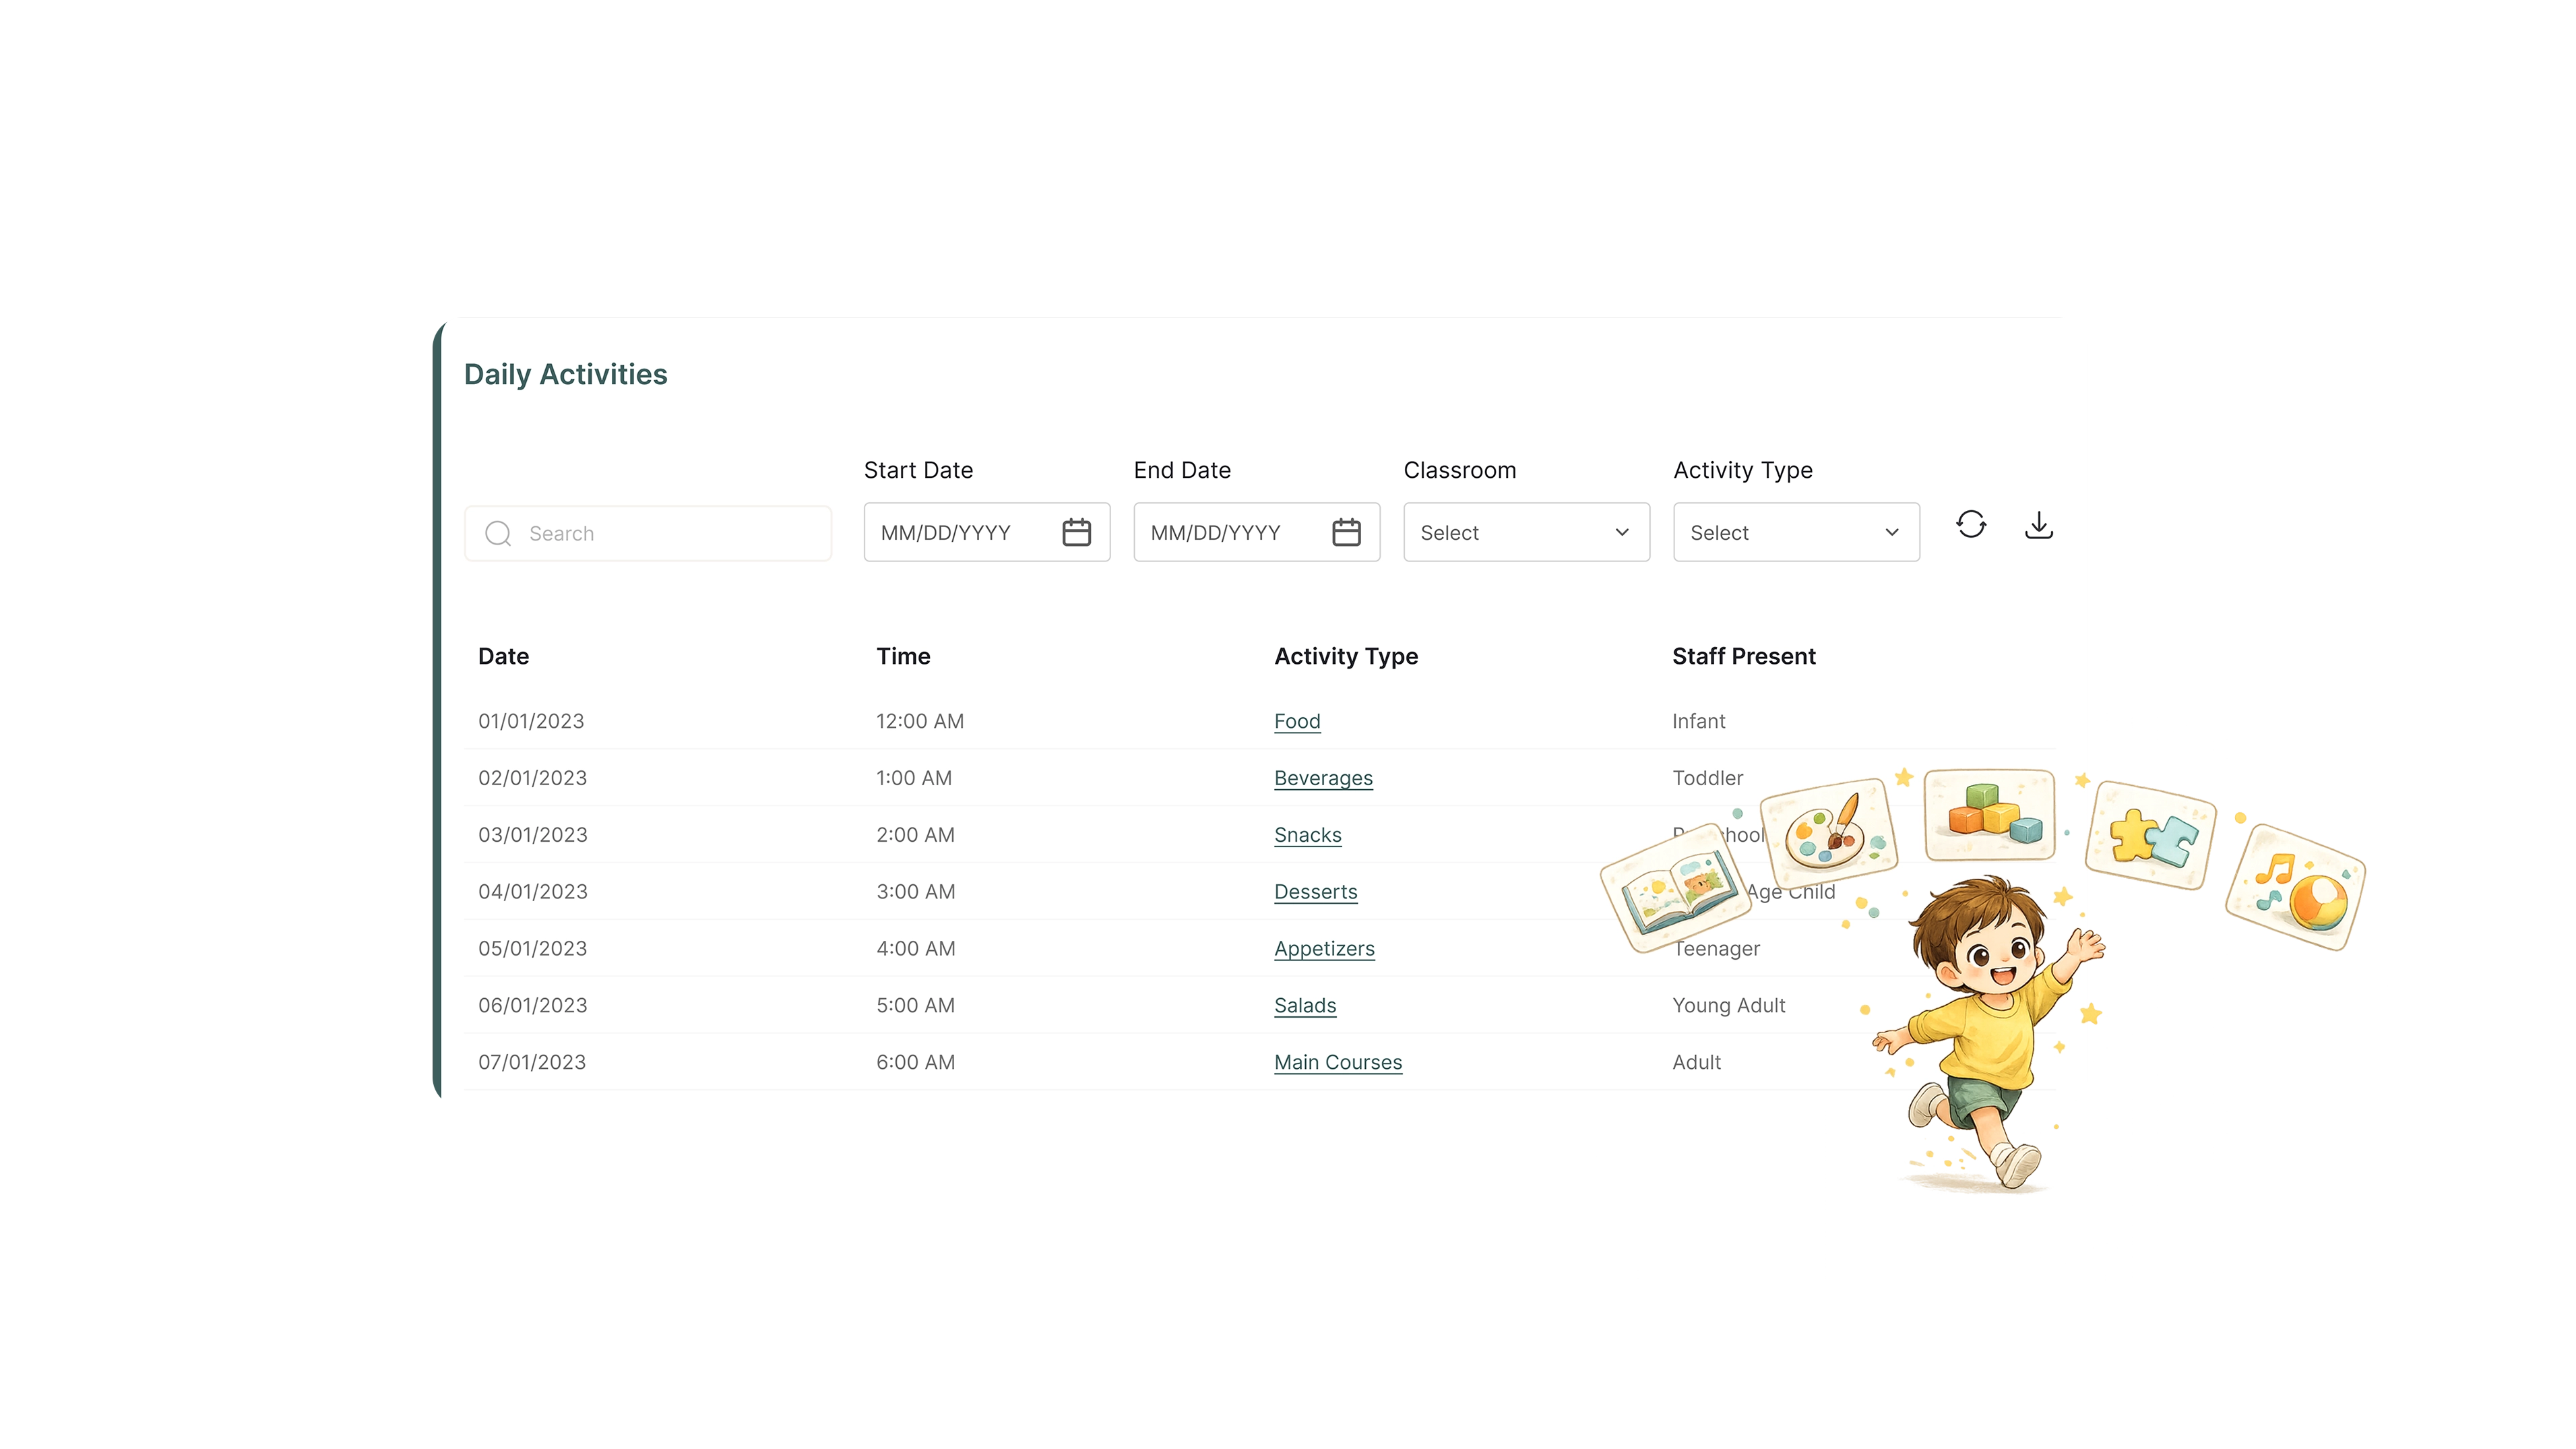Select the date cell 02/01/2023
Image resolution: width=2576 pixels, height=1449 pixels.
532,778
